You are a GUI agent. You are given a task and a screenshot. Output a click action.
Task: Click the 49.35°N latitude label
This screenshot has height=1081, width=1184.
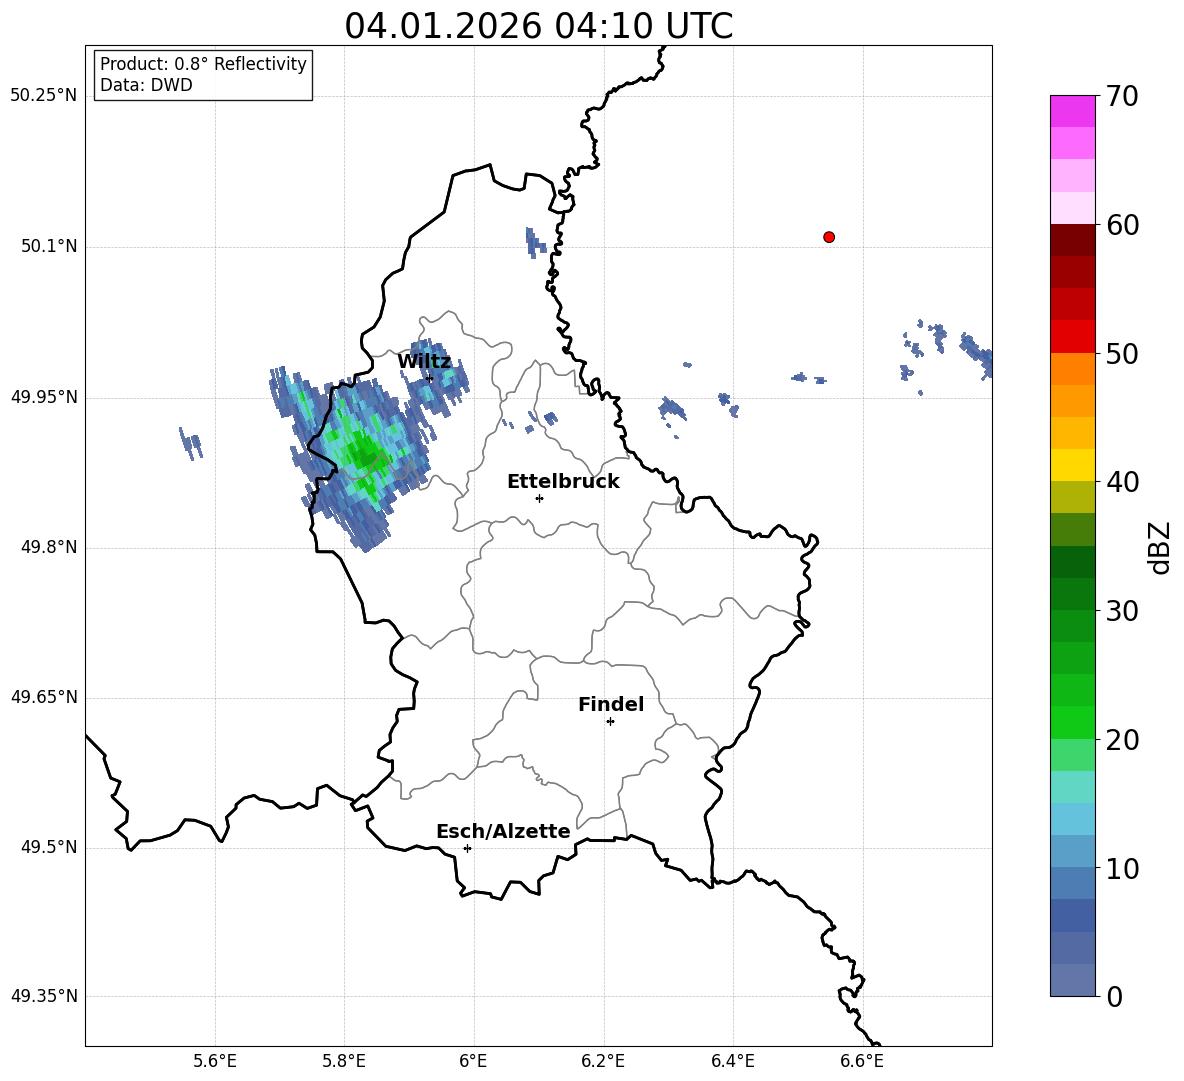tap(44, 996)
